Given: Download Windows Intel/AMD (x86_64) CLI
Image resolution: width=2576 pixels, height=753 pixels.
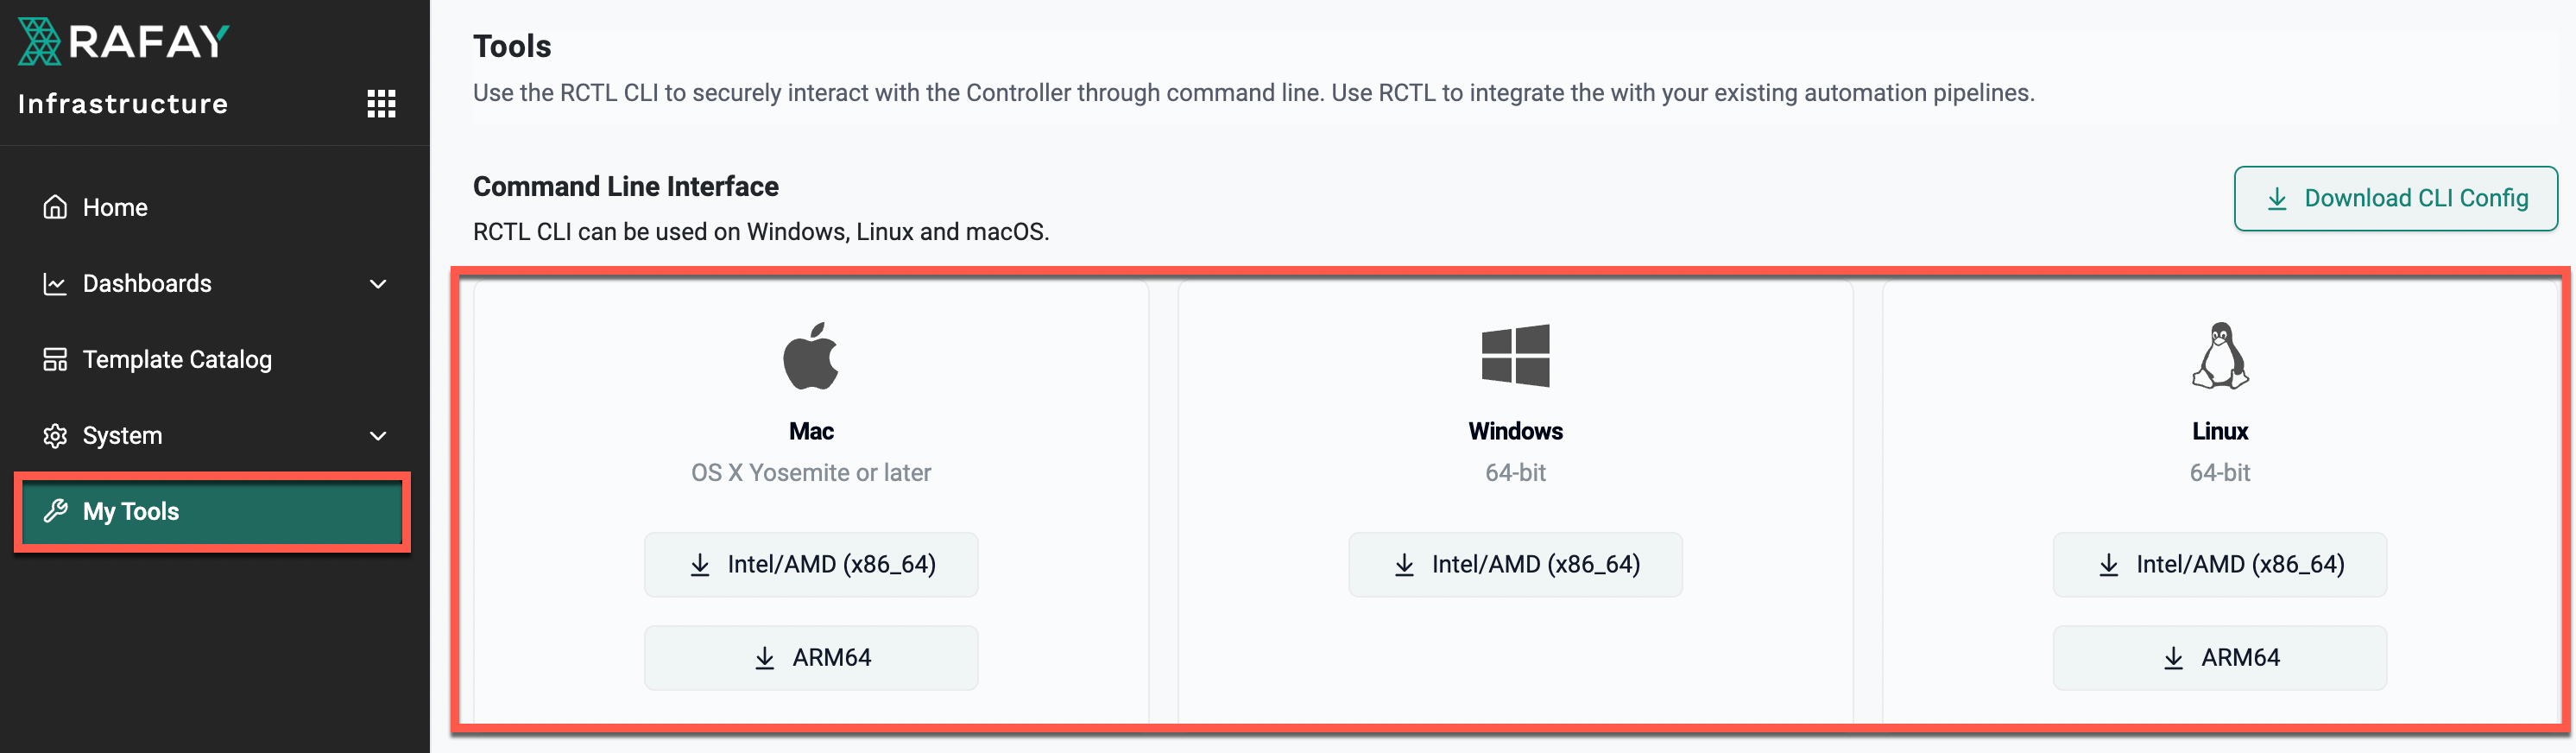Looking at the screenshot, I should click(1515, 564).
